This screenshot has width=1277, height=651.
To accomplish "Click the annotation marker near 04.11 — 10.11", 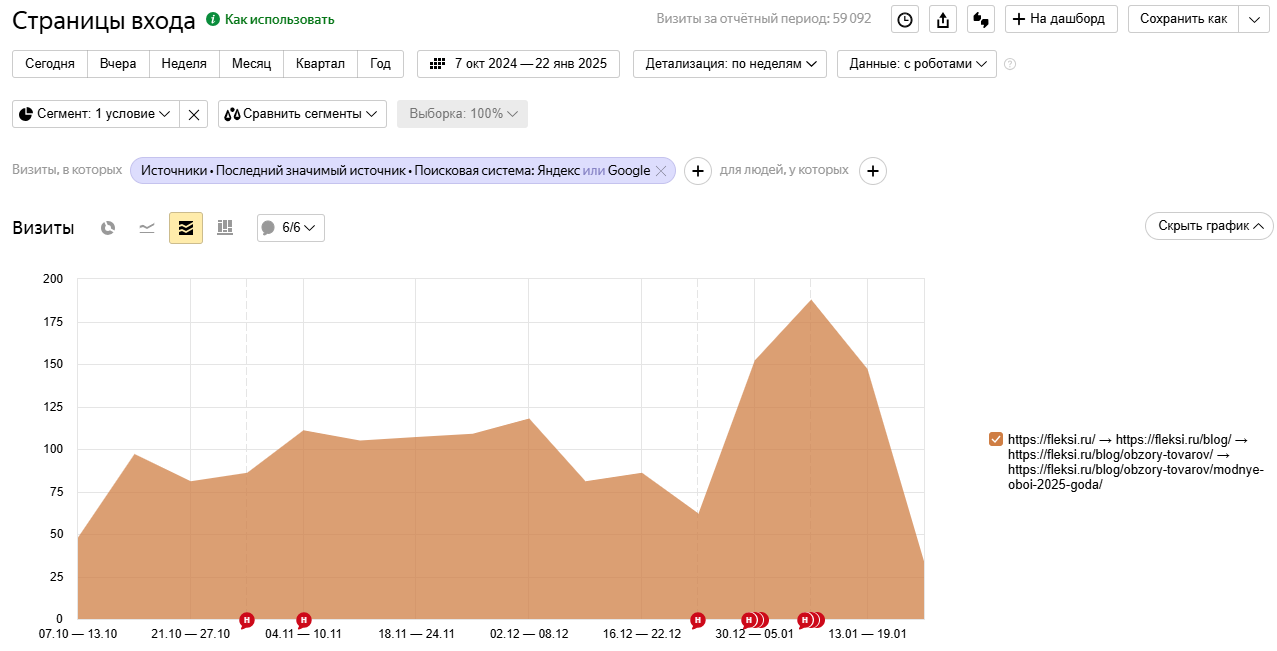I will click(304, 620).
